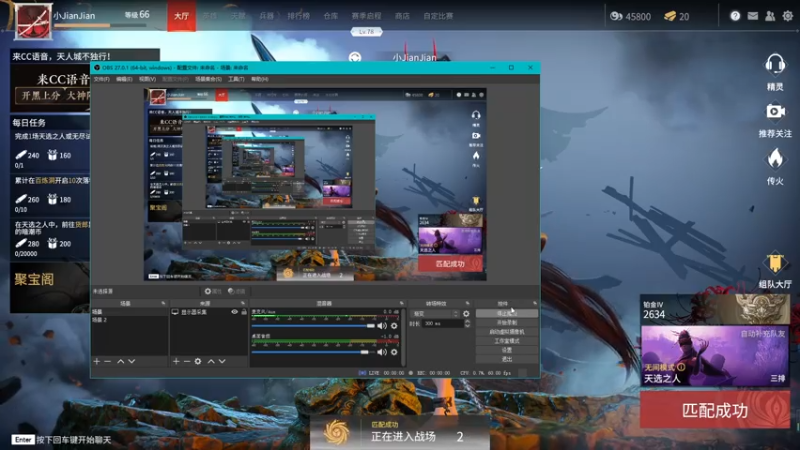Click 启动虚拟摄像机 virtual camera button
800x450 pixels.
click(x=507, y=332)
